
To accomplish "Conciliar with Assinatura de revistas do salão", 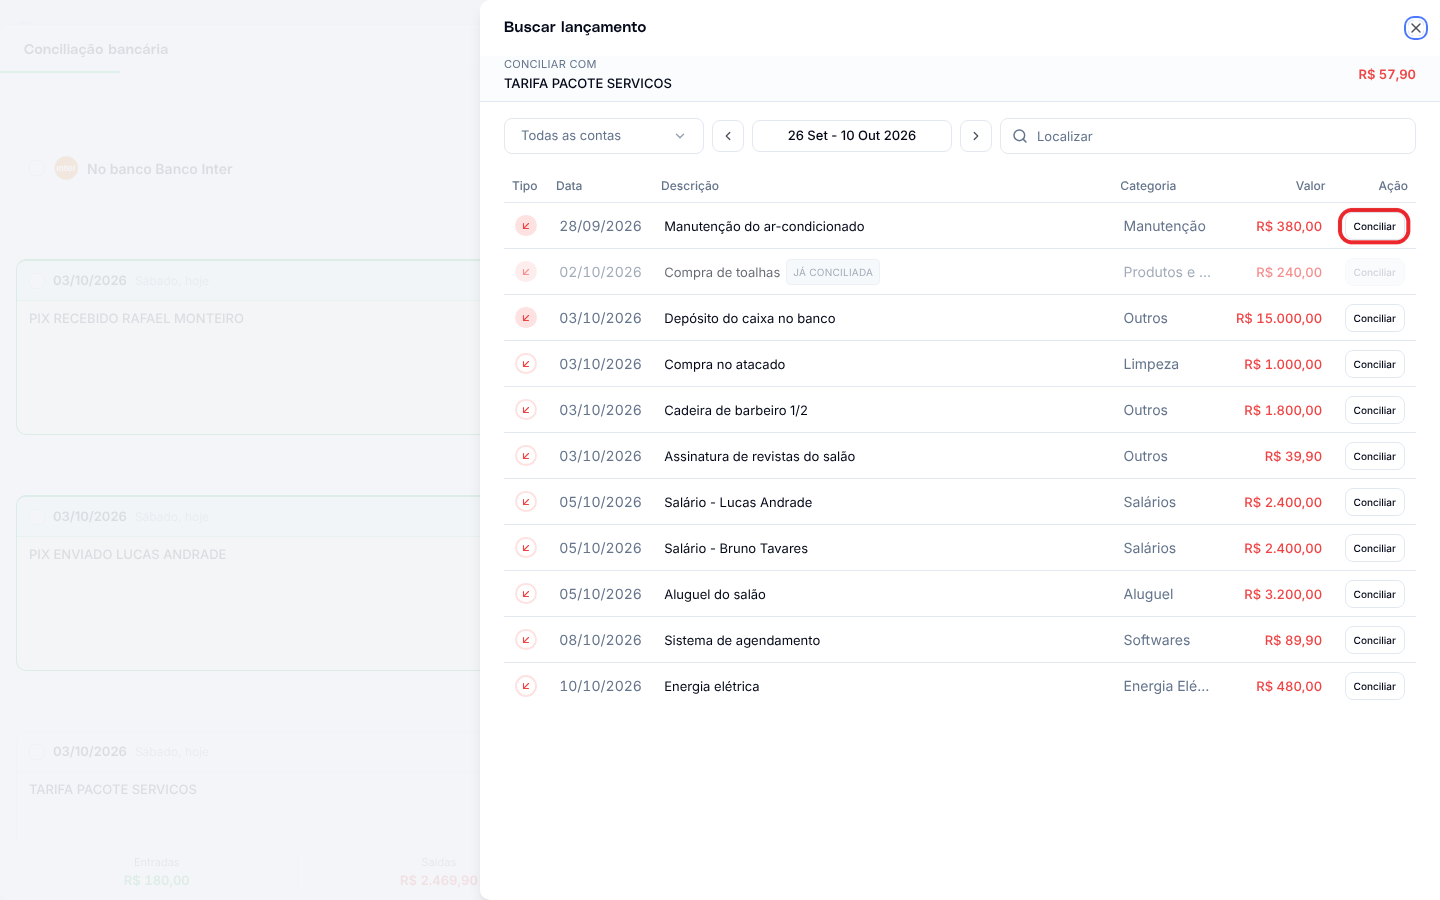I will point(1374,456).
